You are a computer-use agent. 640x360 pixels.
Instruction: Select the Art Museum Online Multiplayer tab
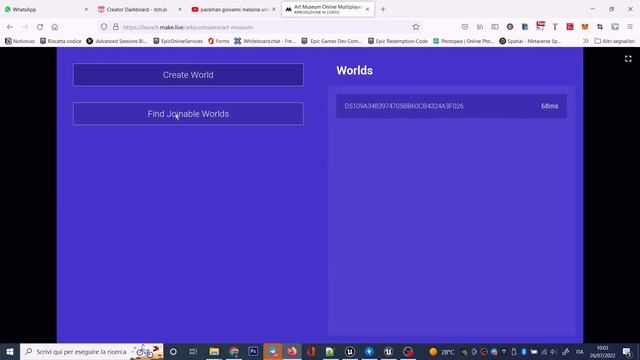point(327,9)
